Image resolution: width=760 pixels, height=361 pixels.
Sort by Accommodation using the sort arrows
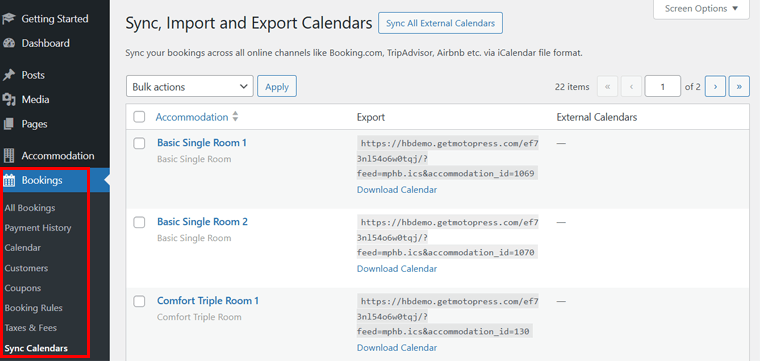[x=236, y=117]
